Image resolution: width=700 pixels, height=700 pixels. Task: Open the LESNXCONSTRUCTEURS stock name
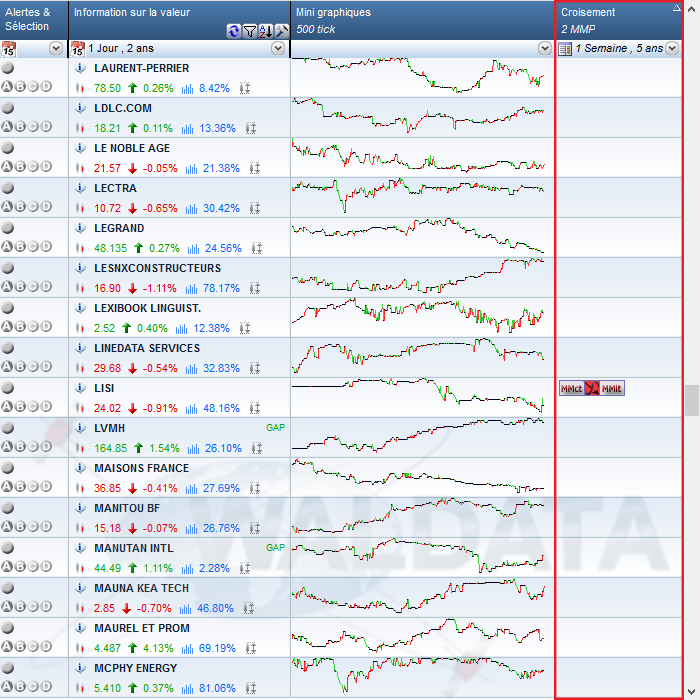[158, 268]
